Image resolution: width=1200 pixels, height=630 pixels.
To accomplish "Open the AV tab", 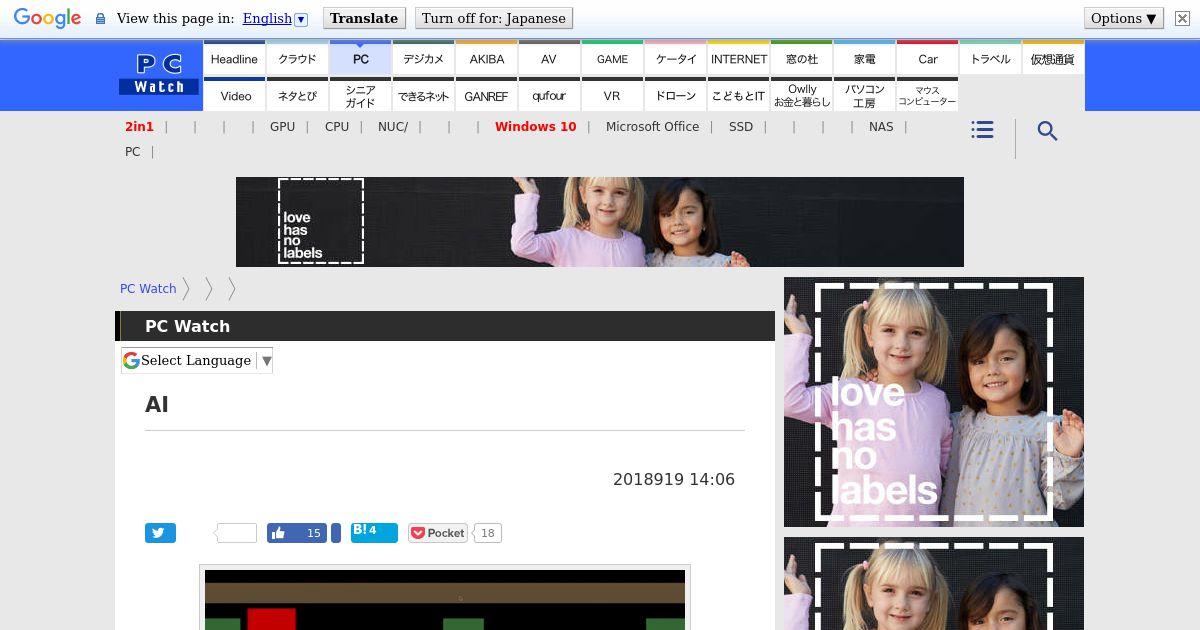I will (x=549, y=59).
